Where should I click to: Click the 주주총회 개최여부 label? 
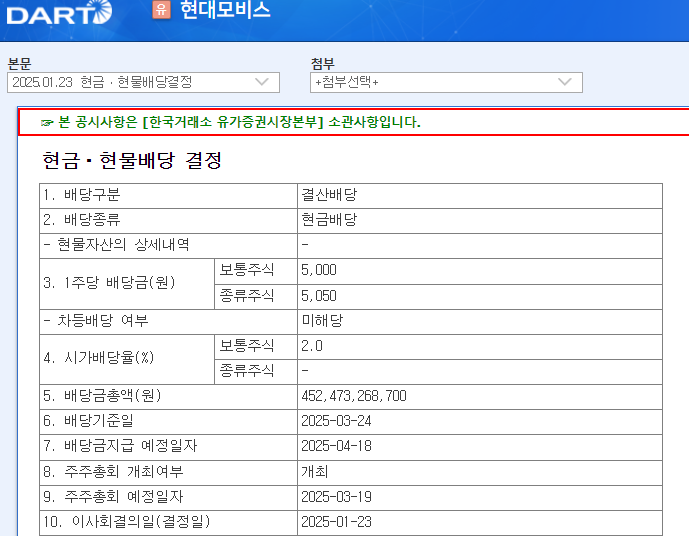[x=113, y=471]
